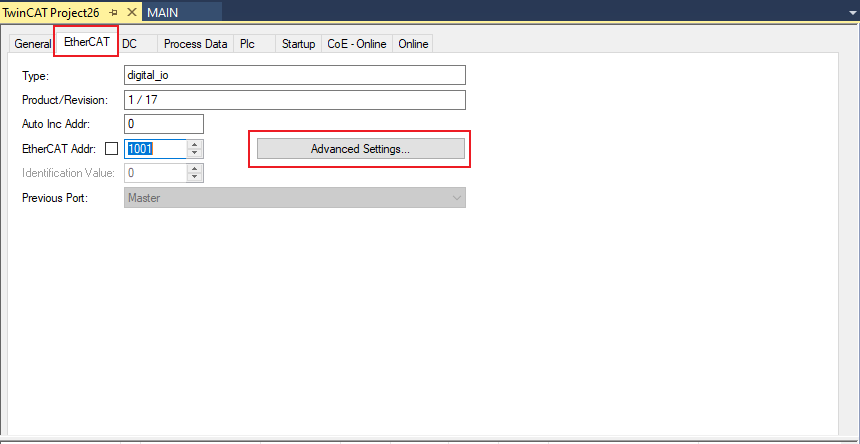Focus the Product/Revision field
The image size is (860, 444).
click(x=295, y=100)
